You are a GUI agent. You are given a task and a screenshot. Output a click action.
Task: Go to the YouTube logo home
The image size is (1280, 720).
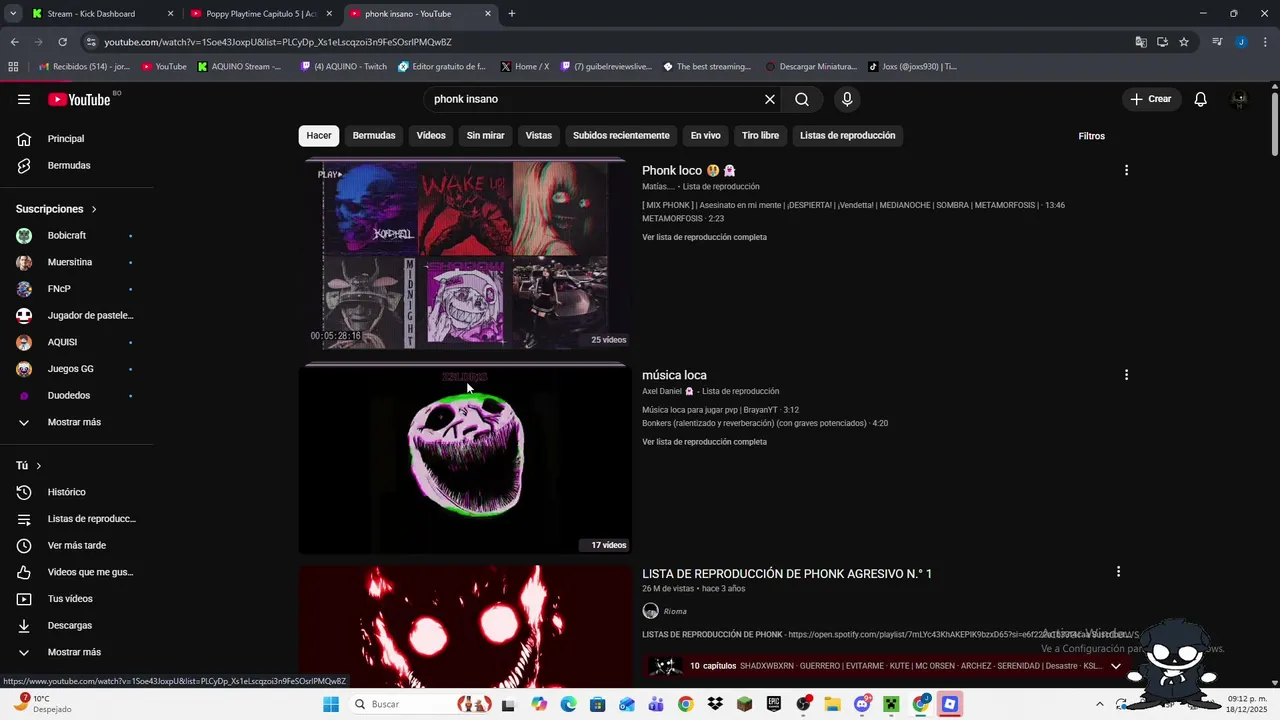point(79,99)
